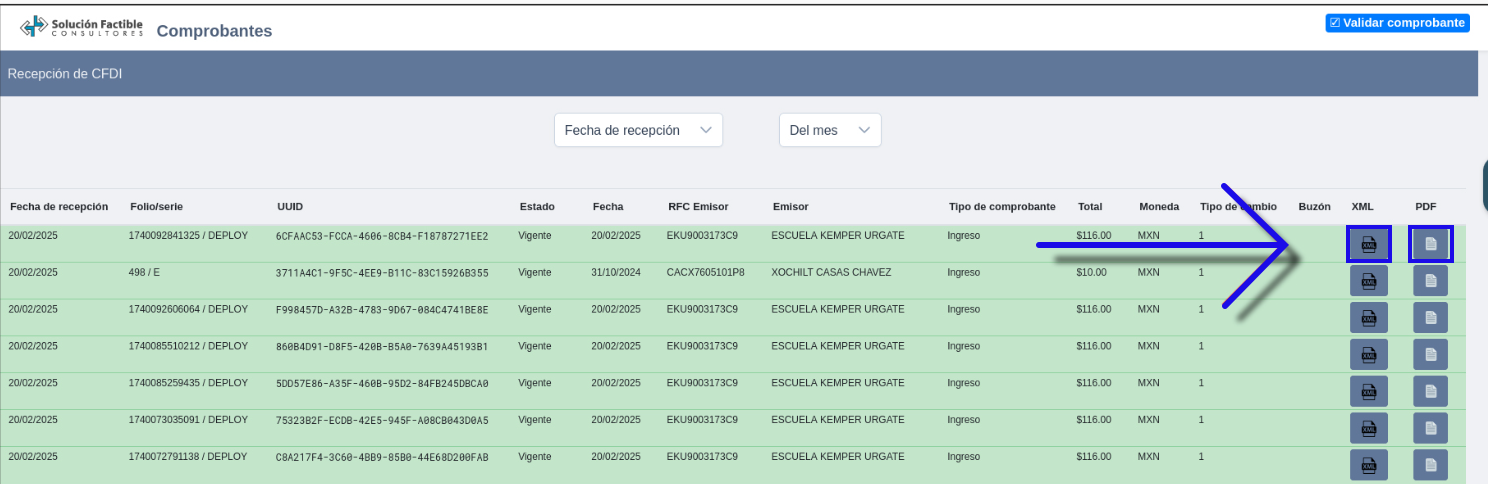1488x484 pixels.
Task: Open PDF for folio 1740092606064
Action: point(1430,318)
